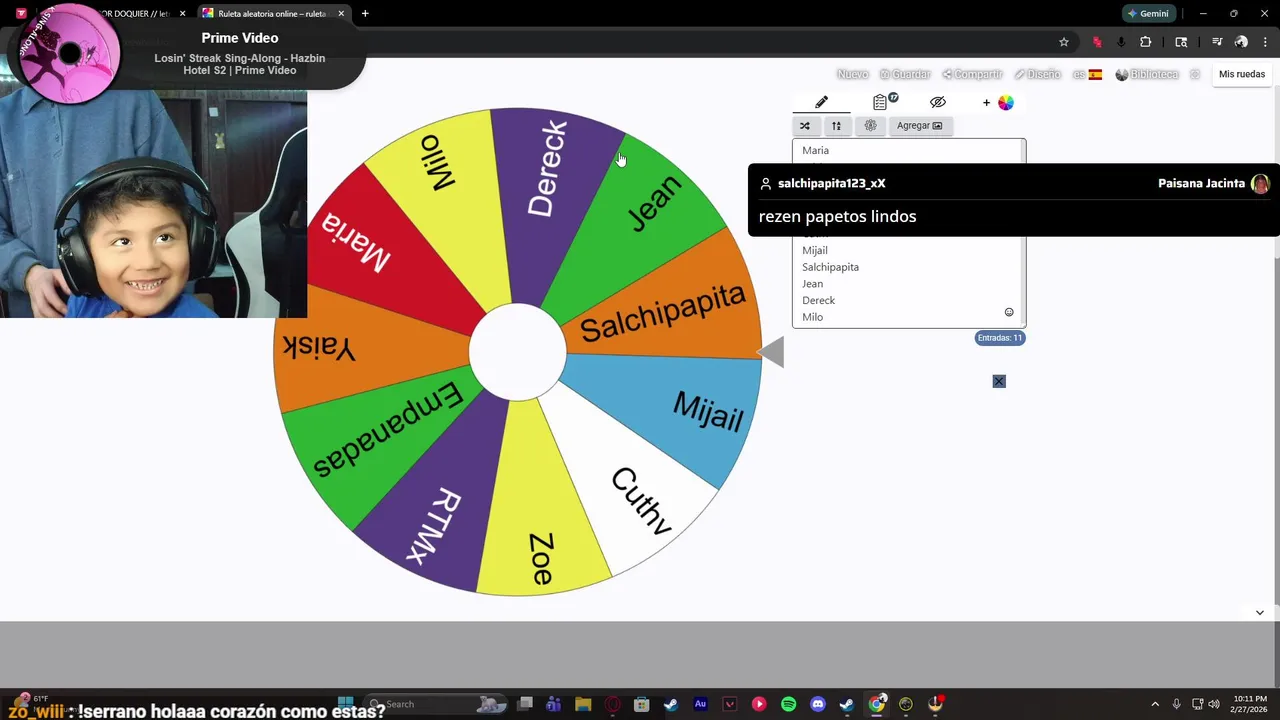
Task: Switch to the Ruleta aleatoria online tab
Action: point(272,14)
